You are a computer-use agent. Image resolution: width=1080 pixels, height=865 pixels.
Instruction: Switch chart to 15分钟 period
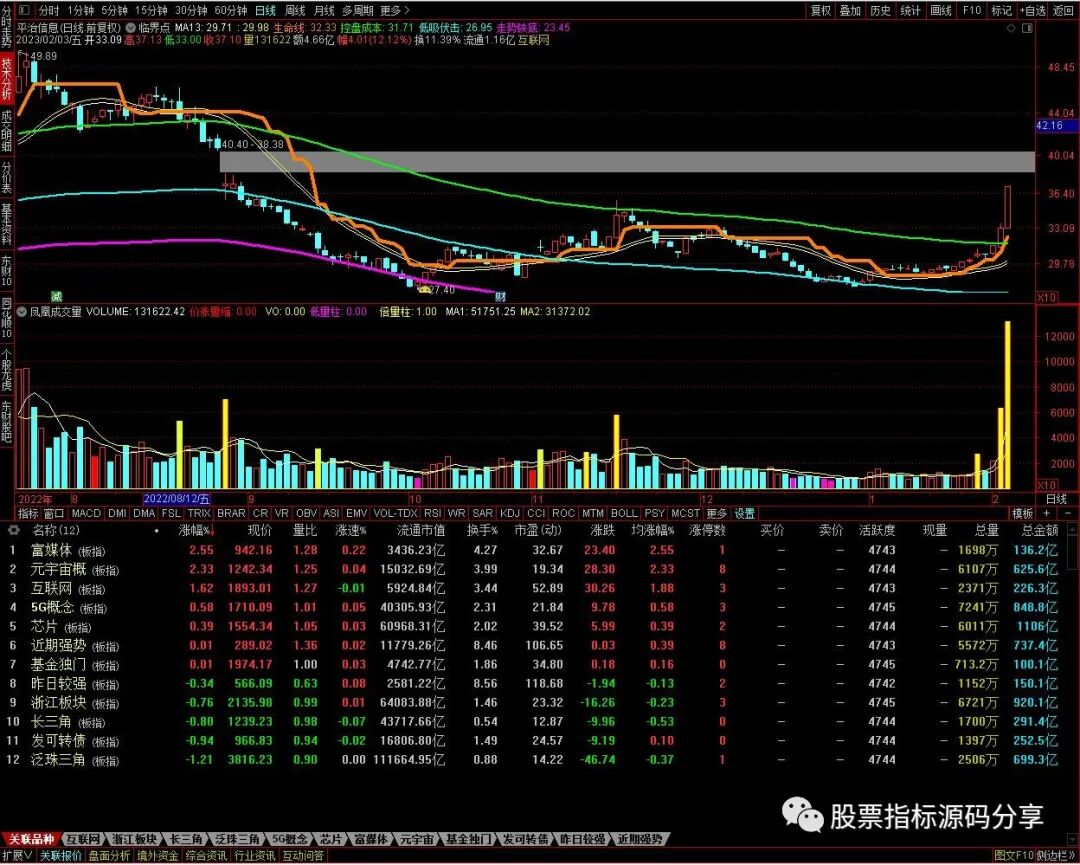tap(152, 10)
